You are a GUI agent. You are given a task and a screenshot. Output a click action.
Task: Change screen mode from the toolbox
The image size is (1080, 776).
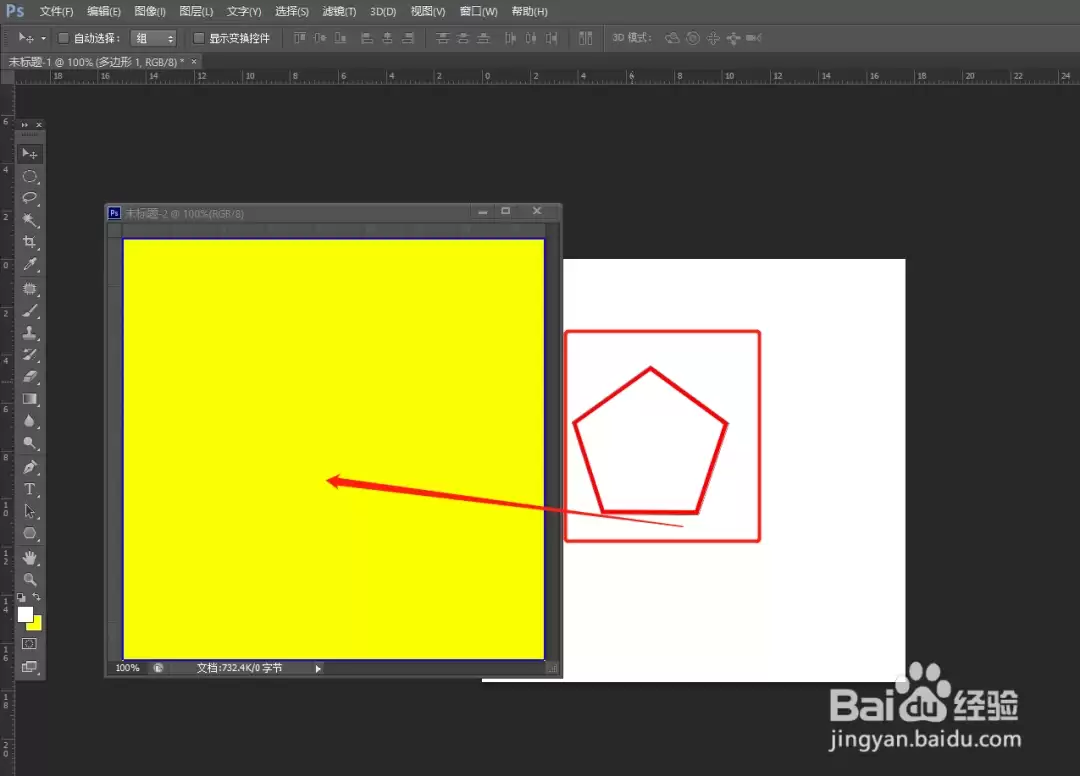29,667
